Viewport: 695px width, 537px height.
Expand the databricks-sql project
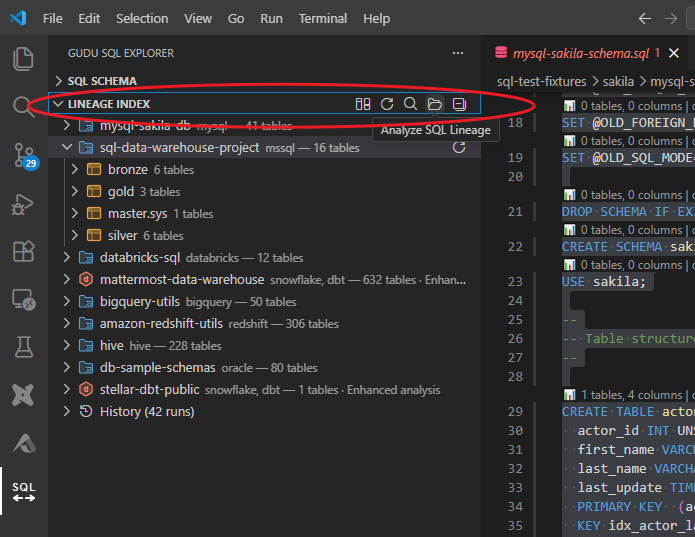[x=66, y=257]
